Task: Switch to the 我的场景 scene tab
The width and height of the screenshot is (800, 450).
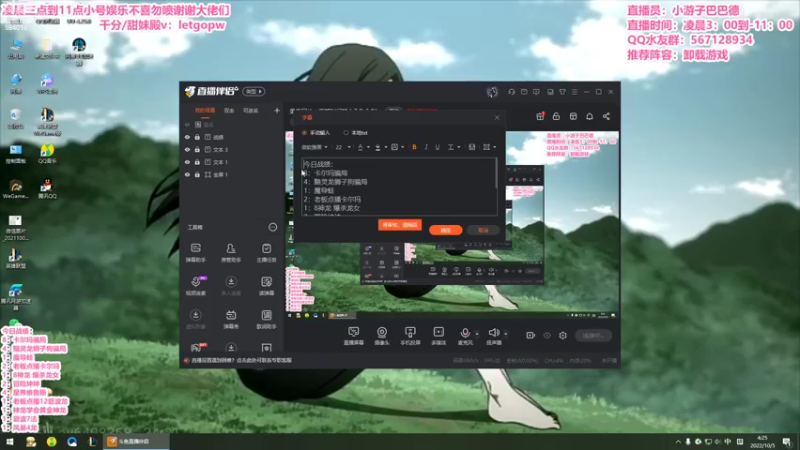Action: coord(205,111)
